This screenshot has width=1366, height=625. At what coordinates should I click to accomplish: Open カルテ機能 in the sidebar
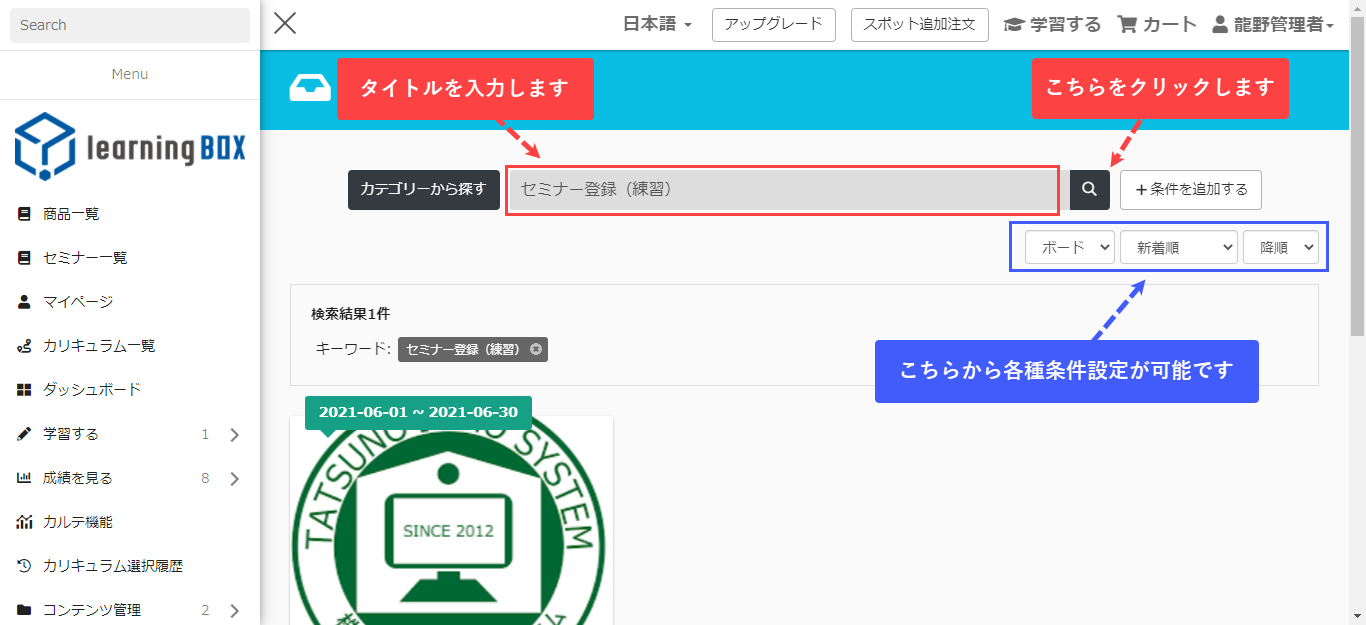pyautogui.click(x=77, y=522)
